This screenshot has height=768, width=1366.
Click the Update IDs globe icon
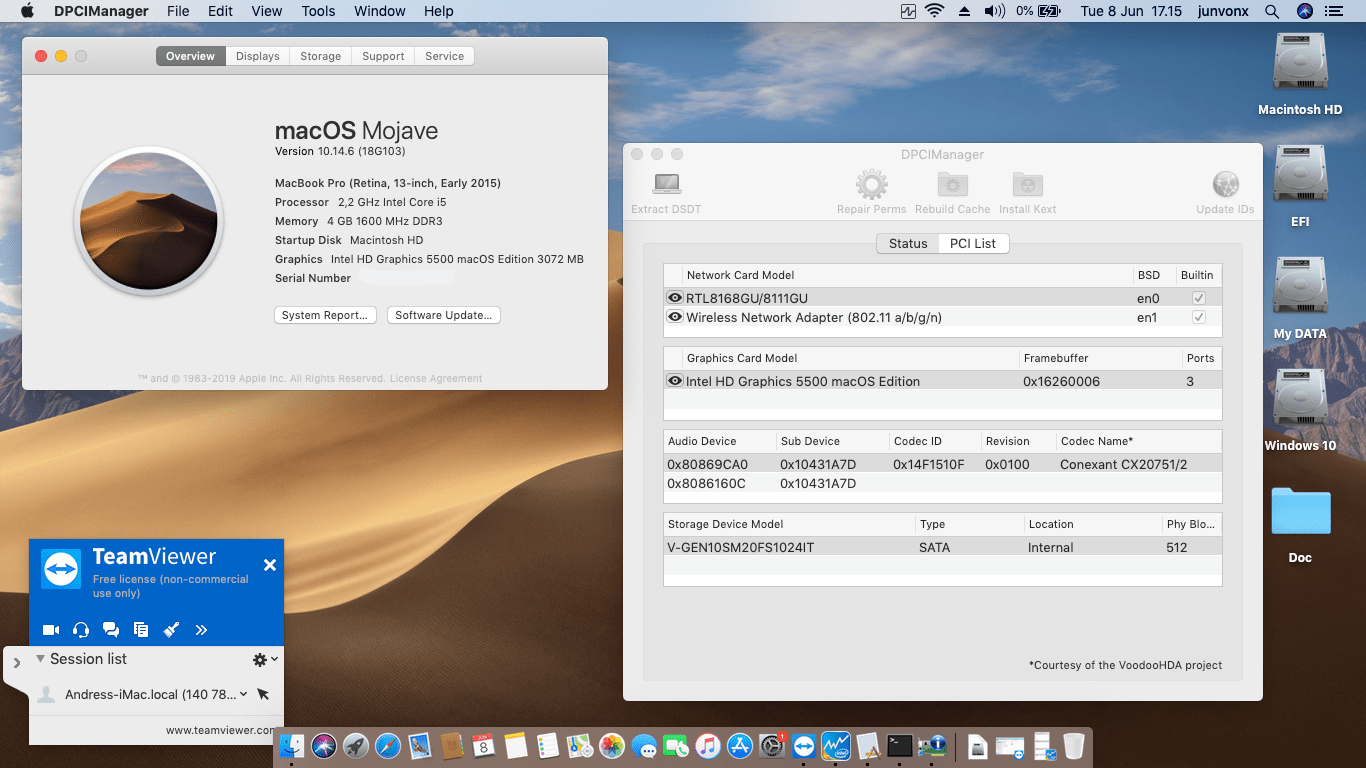(x=1225, y=185)
